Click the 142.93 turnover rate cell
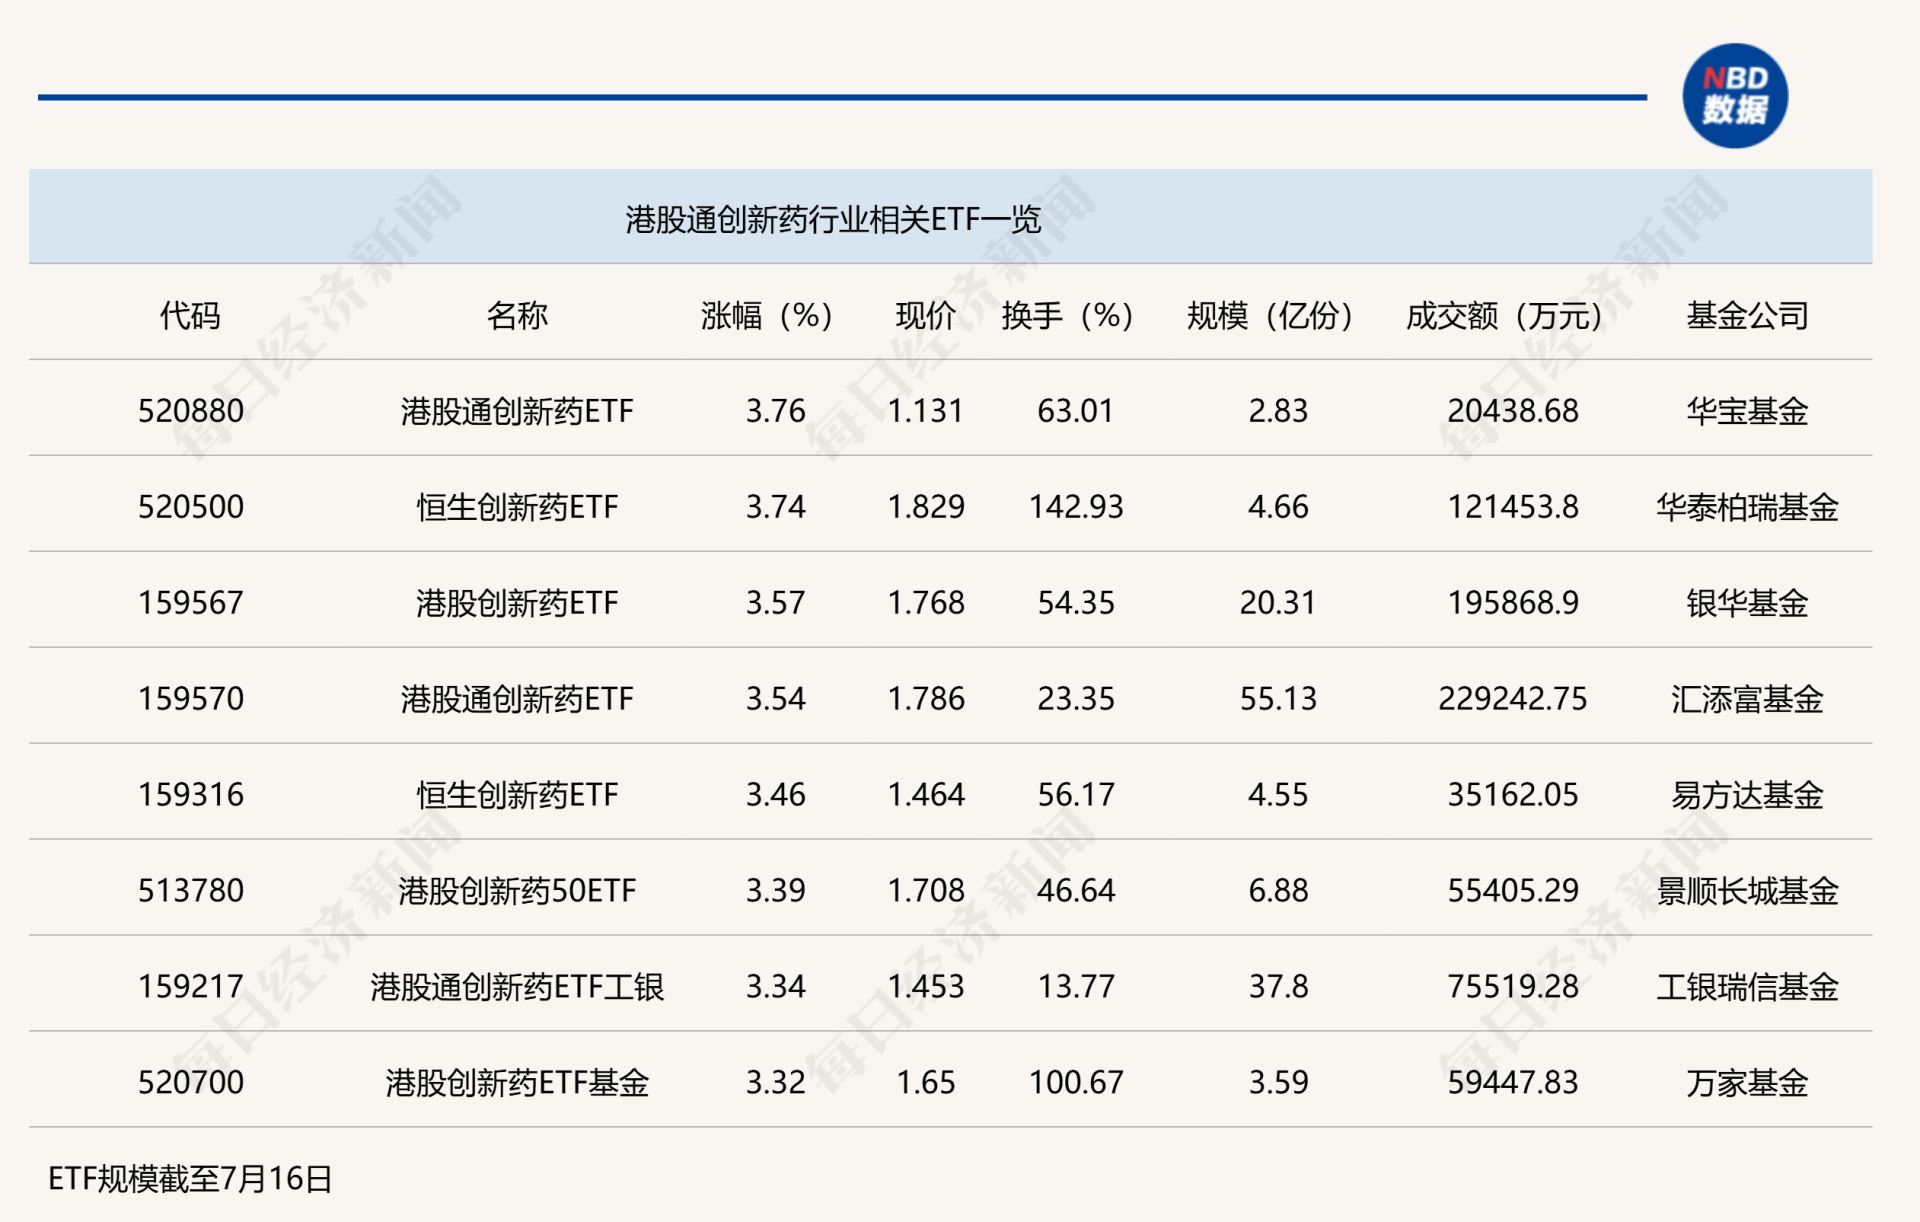This screenshot has width=1920, height=1222. pyautogui.click(x=1076, y=507)
